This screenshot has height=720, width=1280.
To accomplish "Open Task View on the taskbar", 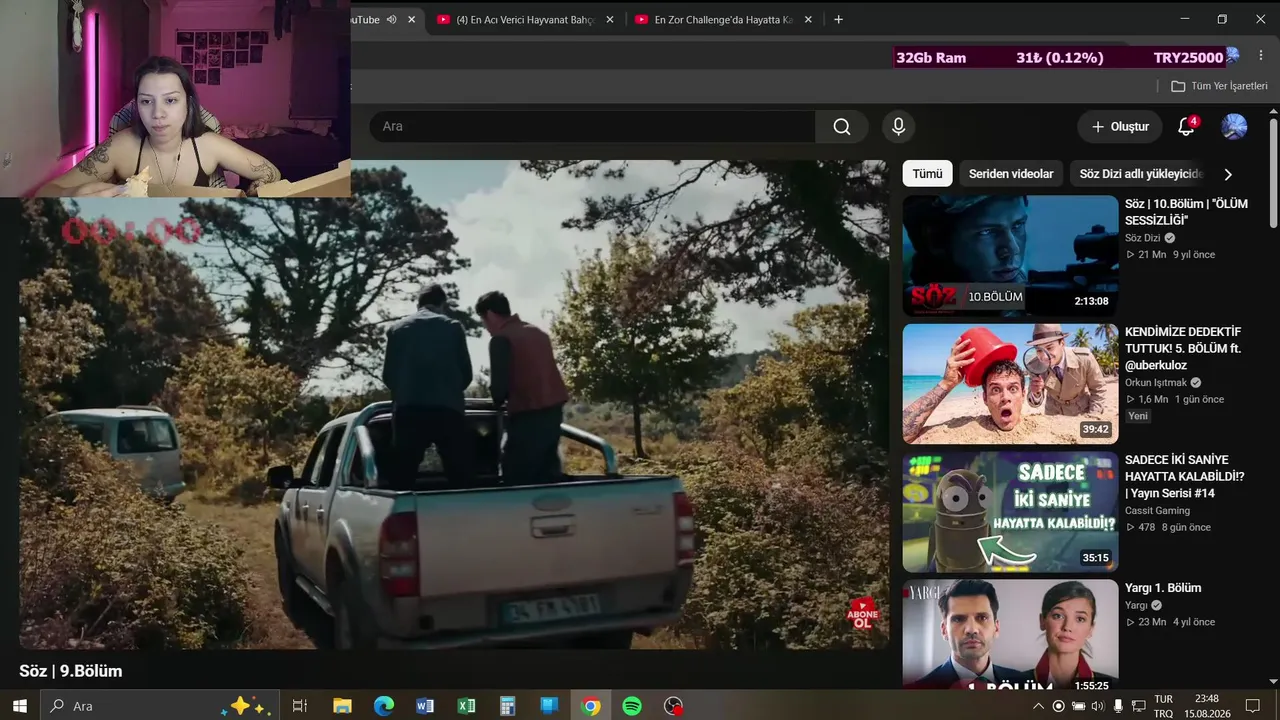I will (x=299, y=706).
